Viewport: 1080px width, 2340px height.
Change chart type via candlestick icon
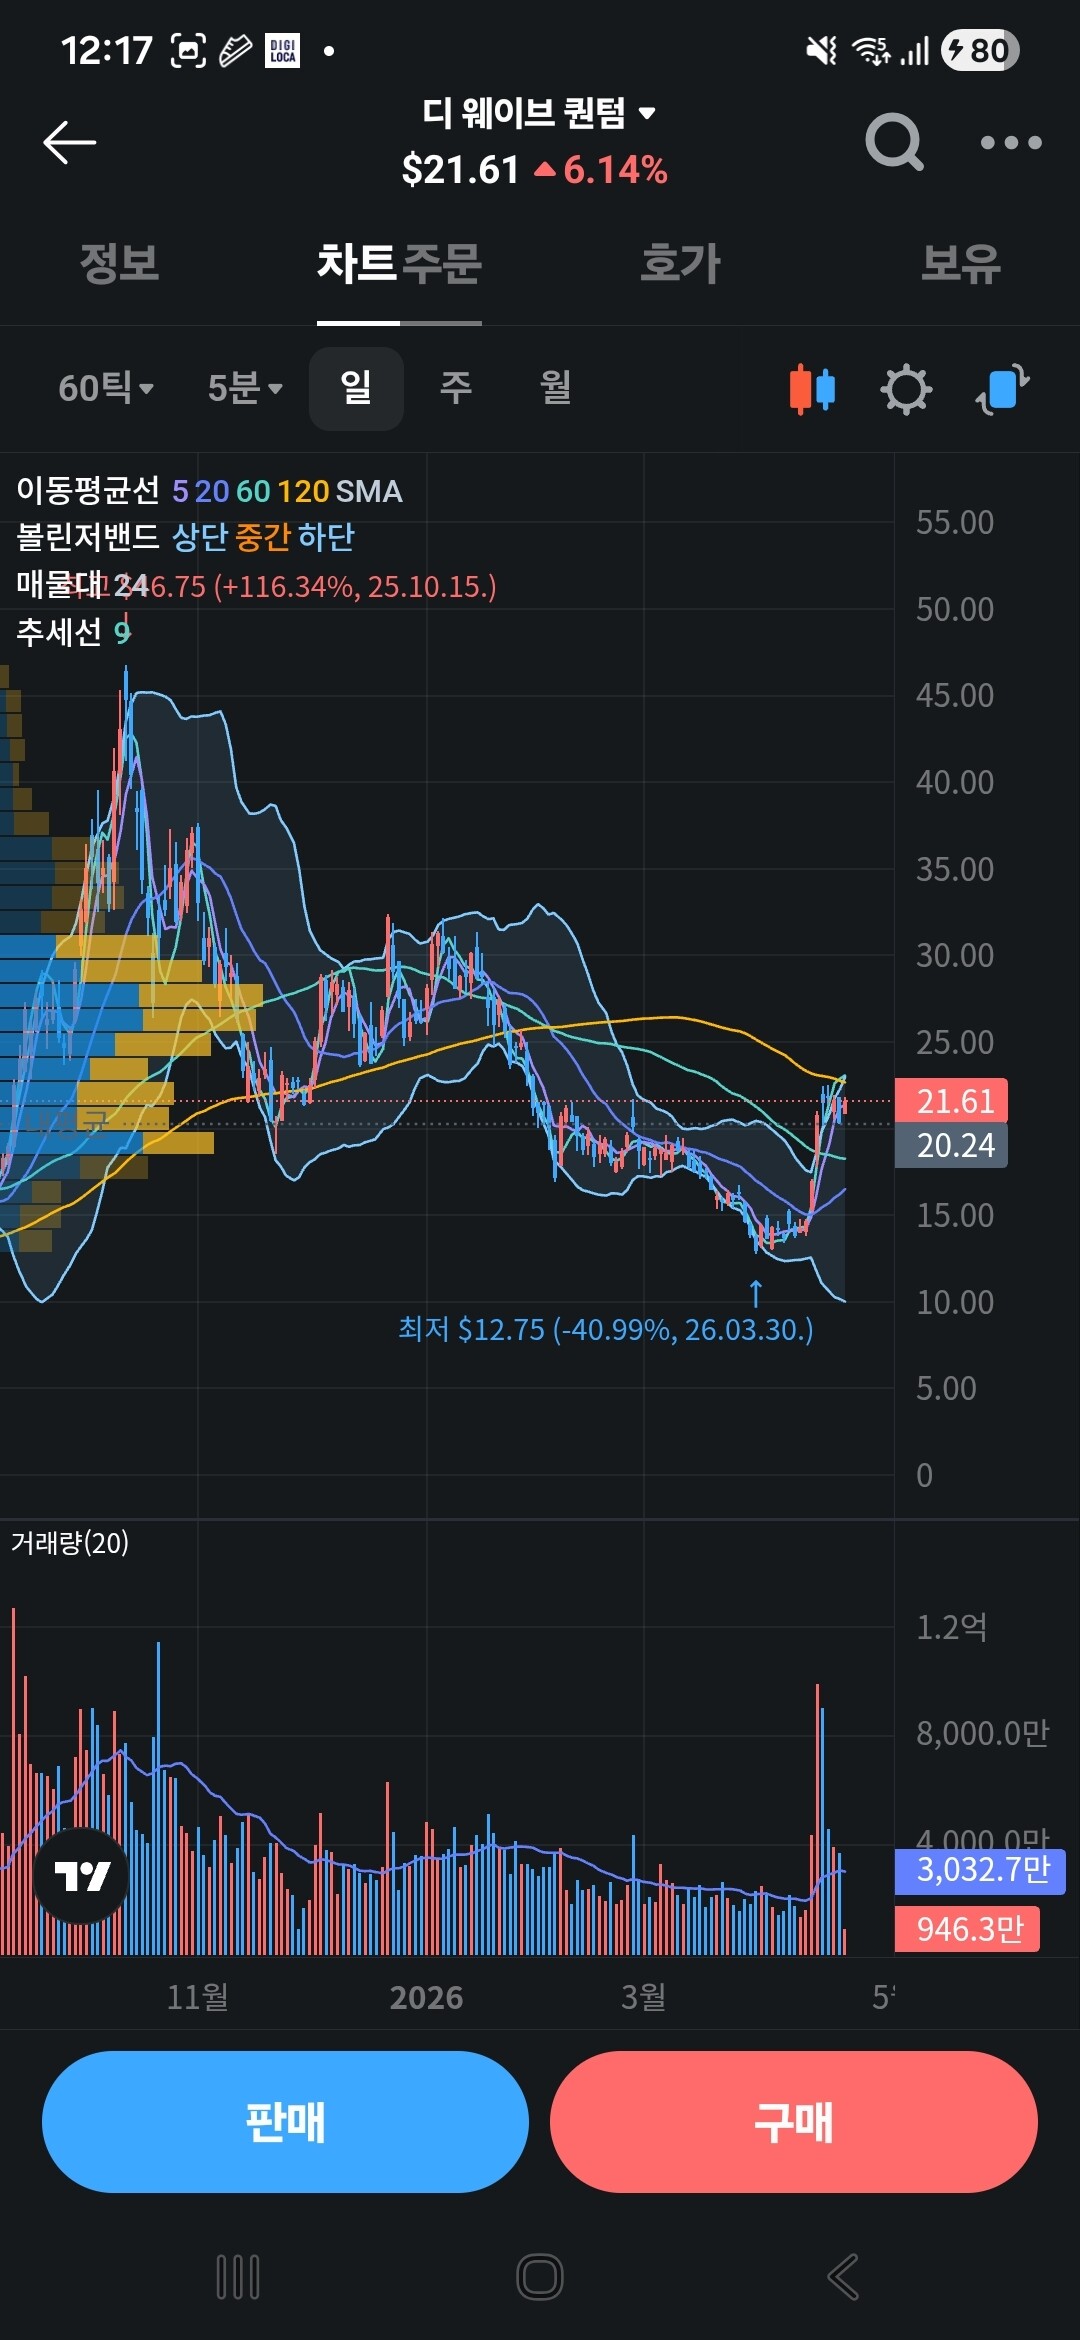point(812,389)
